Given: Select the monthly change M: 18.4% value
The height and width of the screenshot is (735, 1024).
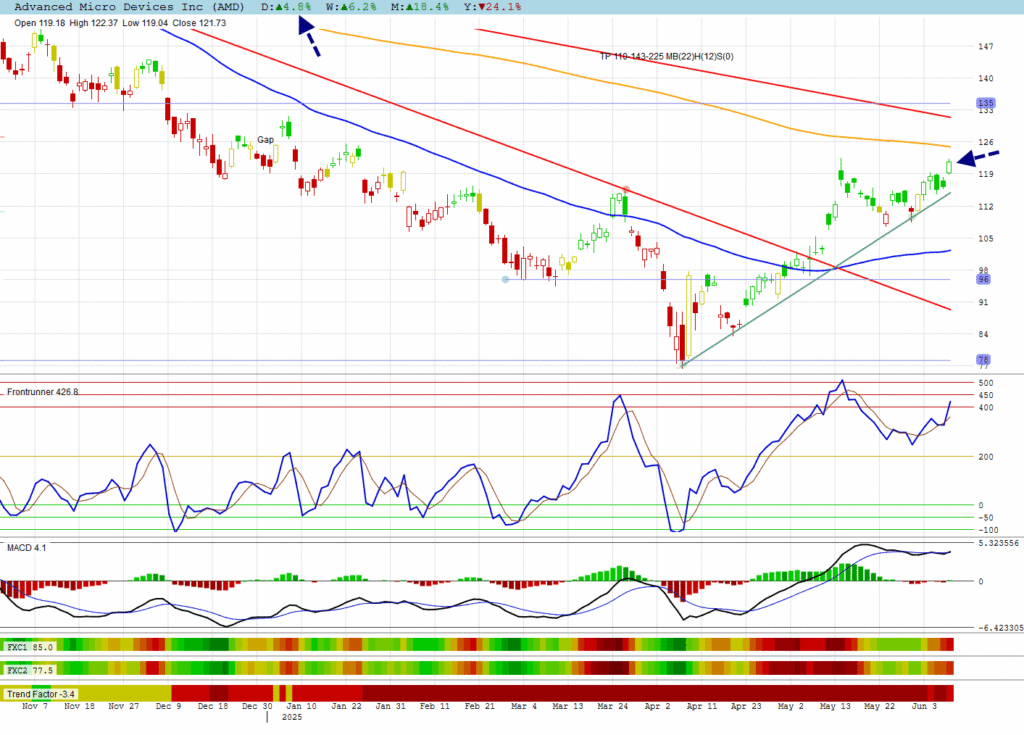Looking at the screenshot, I should tap(420, 7).
